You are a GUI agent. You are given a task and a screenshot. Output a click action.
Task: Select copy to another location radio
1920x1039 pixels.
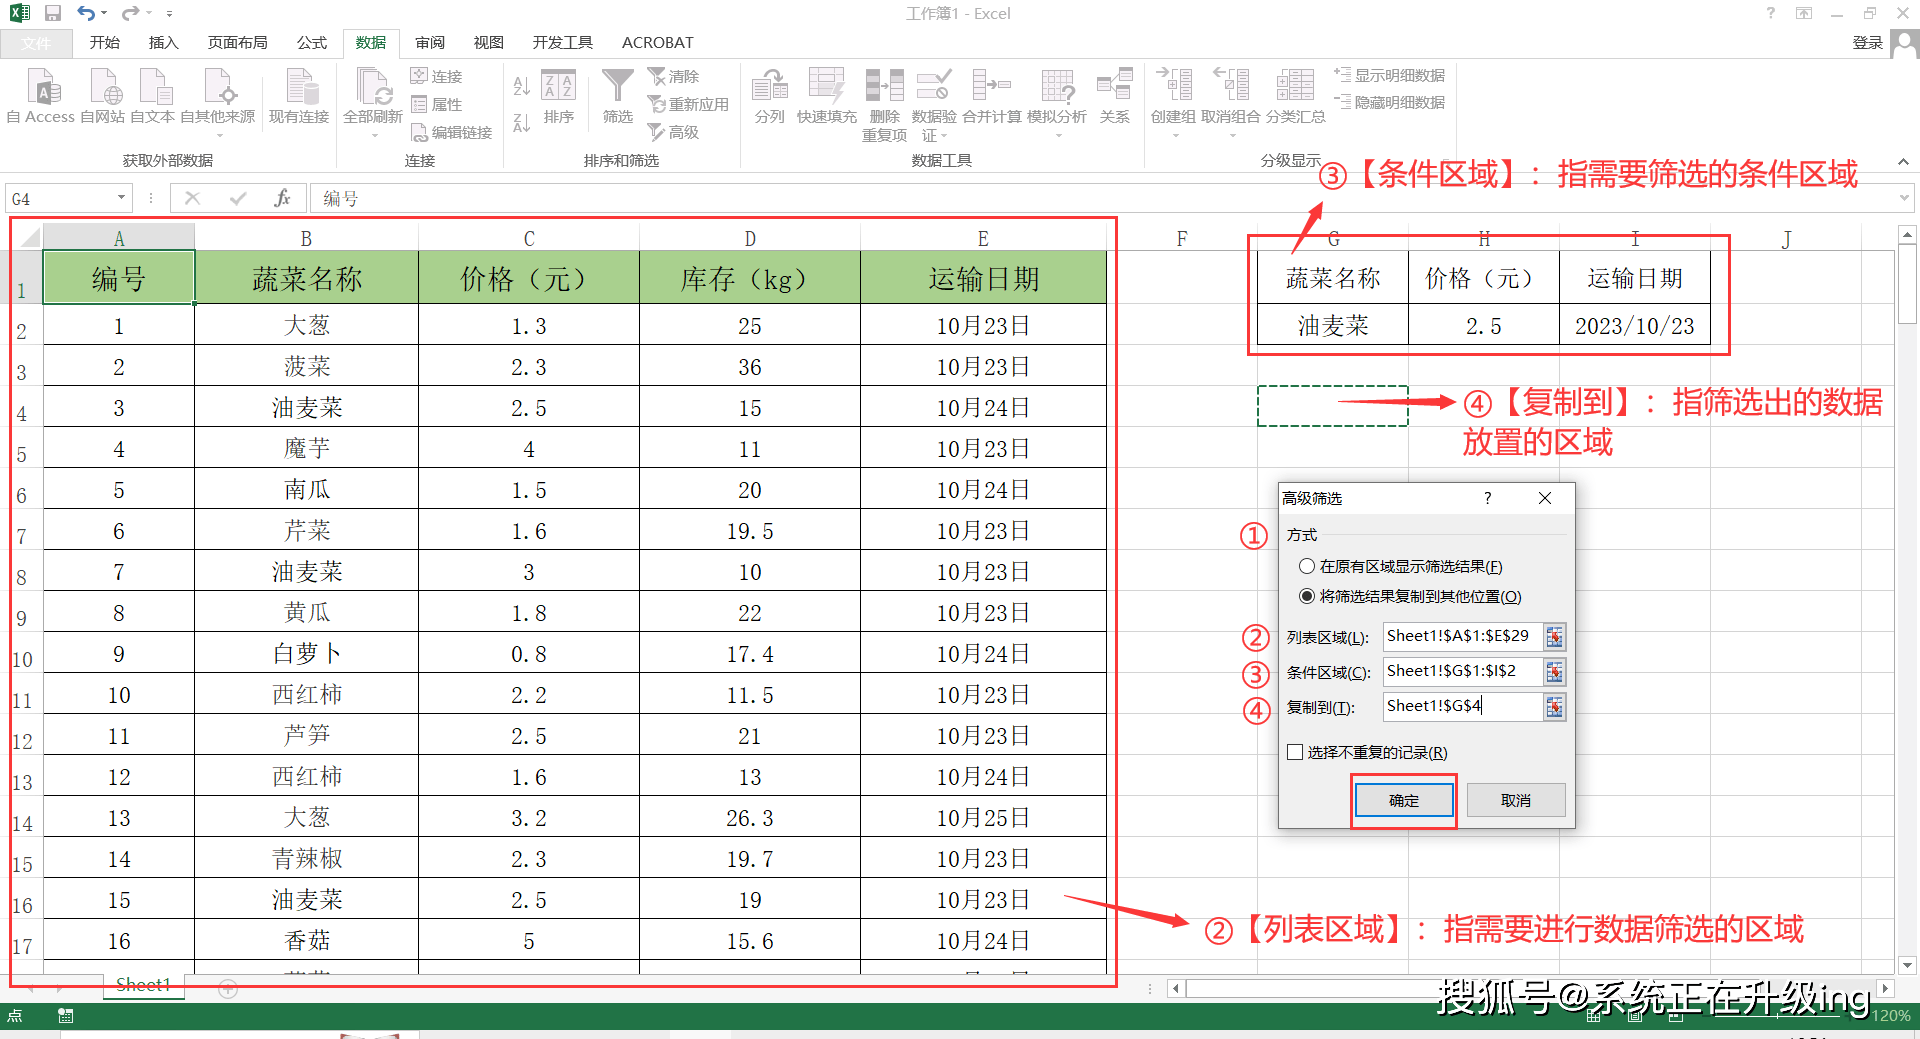(1307, 596)
